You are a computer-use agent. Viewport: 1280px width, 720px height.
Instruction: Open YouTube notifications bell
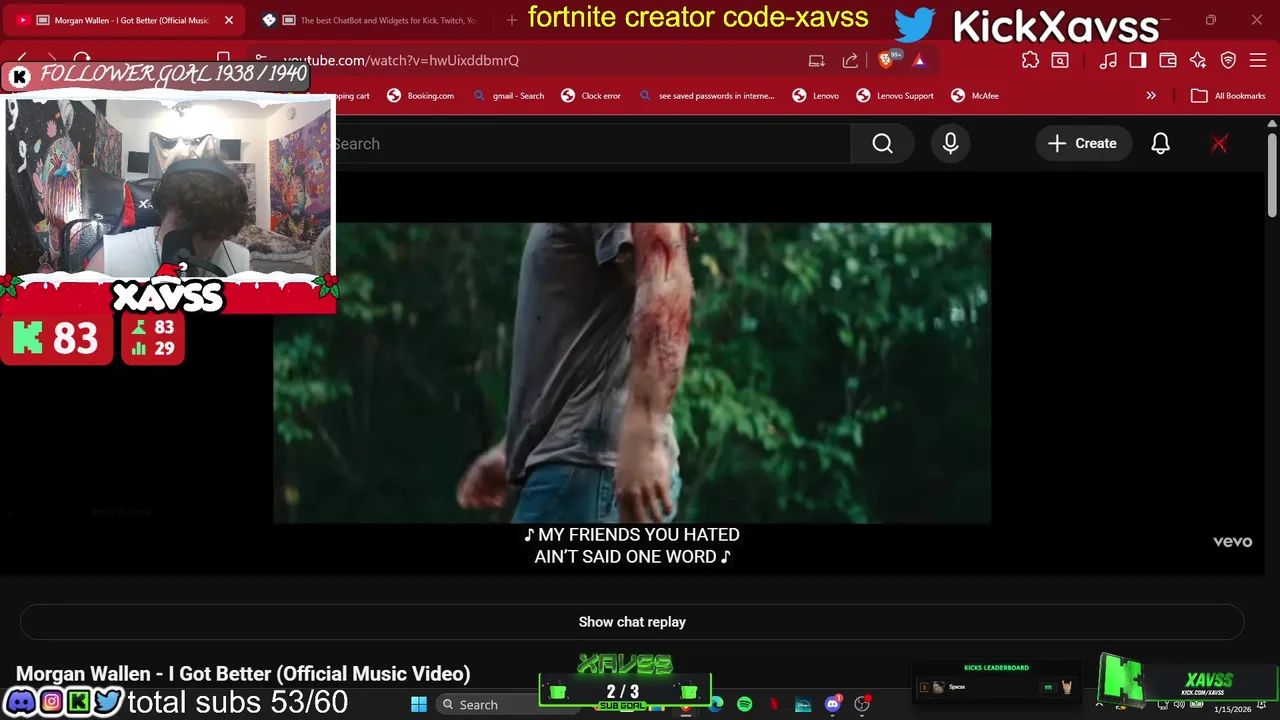coord(1160,143)
